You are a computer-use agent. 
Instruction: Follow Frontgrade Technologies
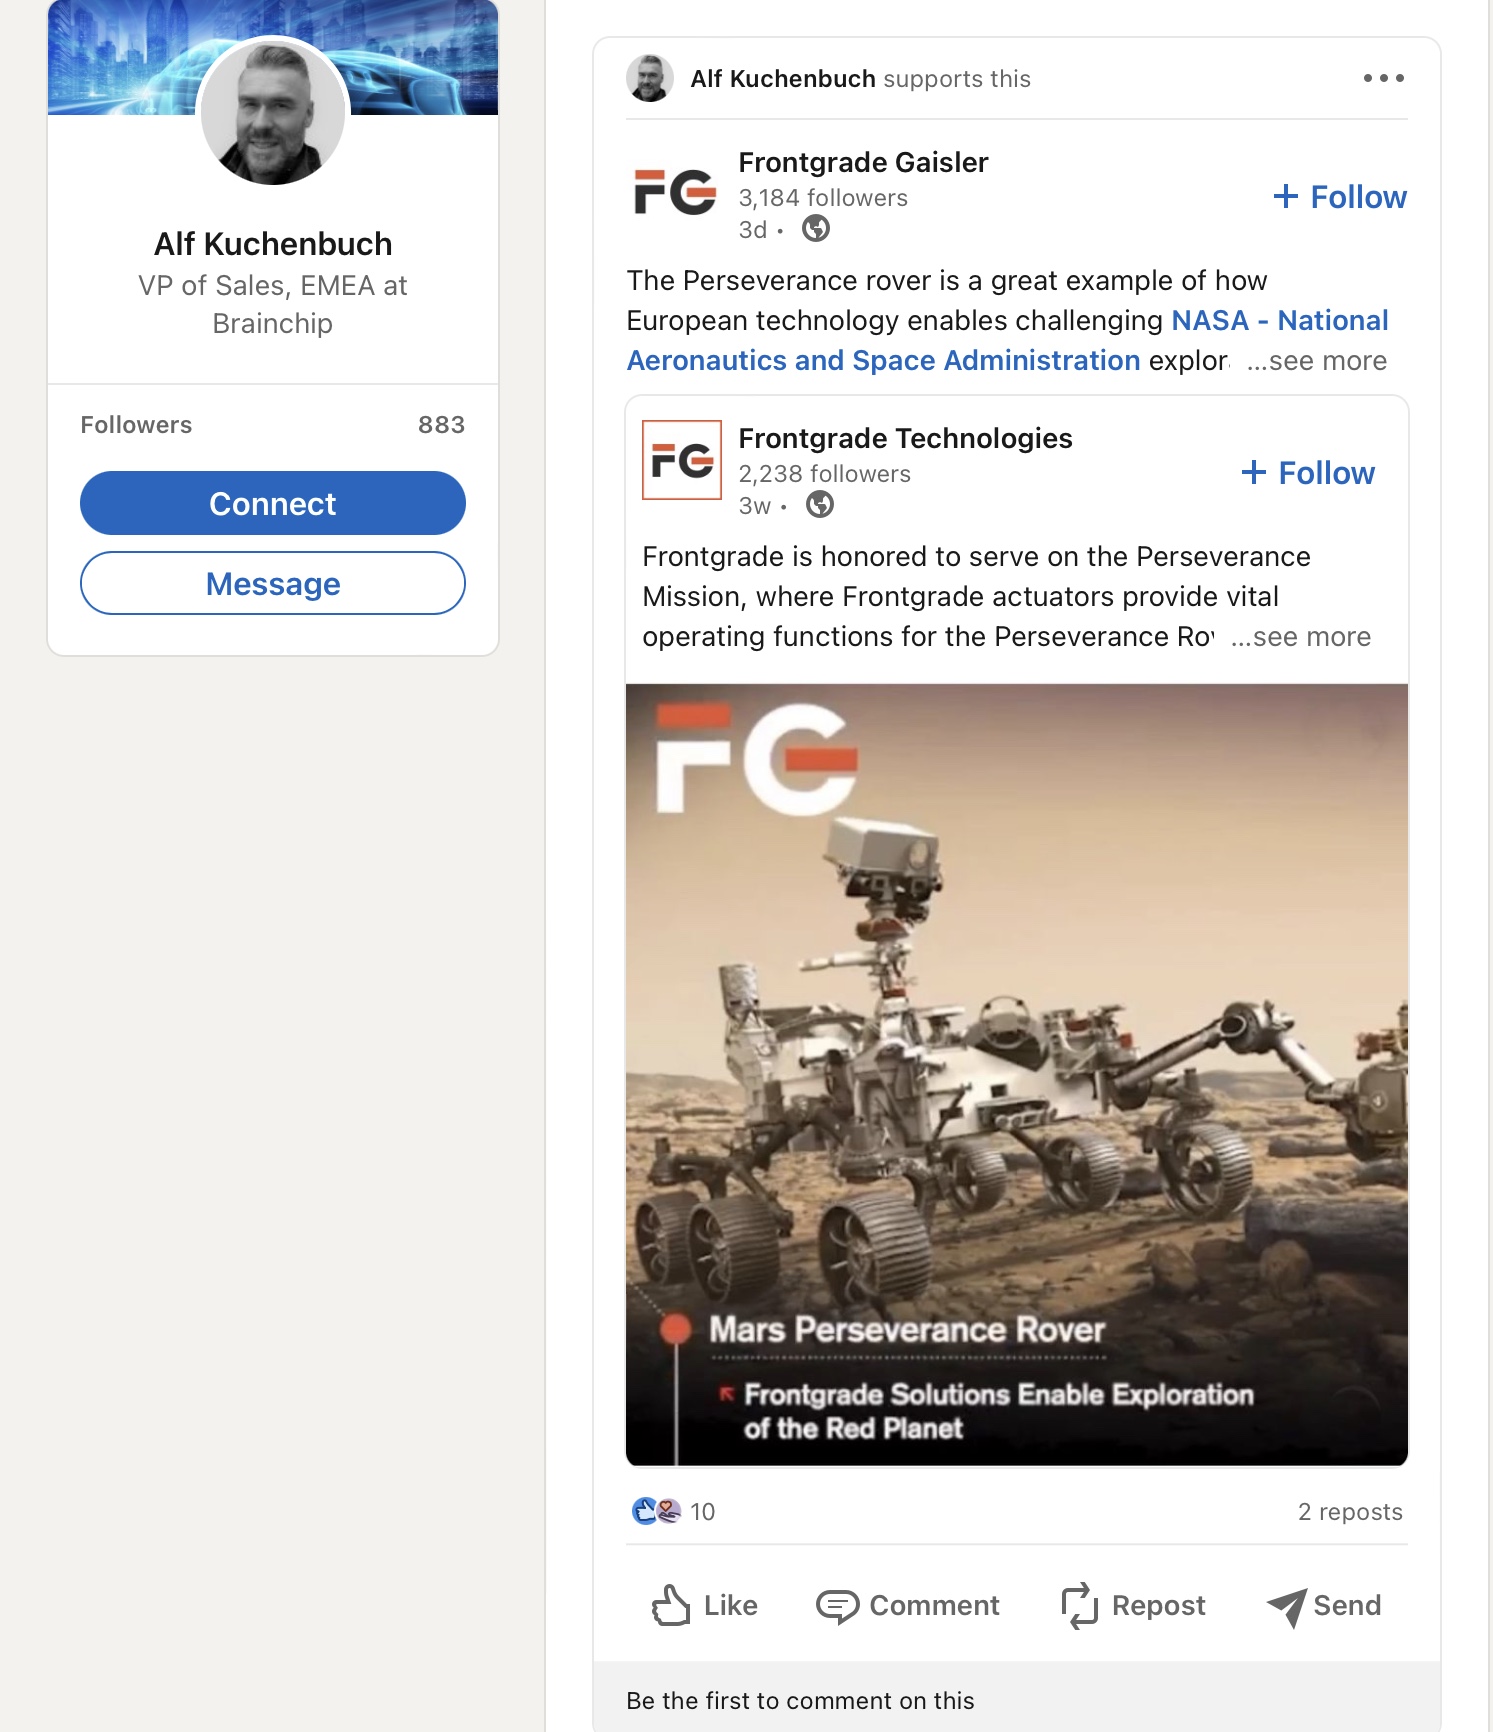tap(1308, 473)
